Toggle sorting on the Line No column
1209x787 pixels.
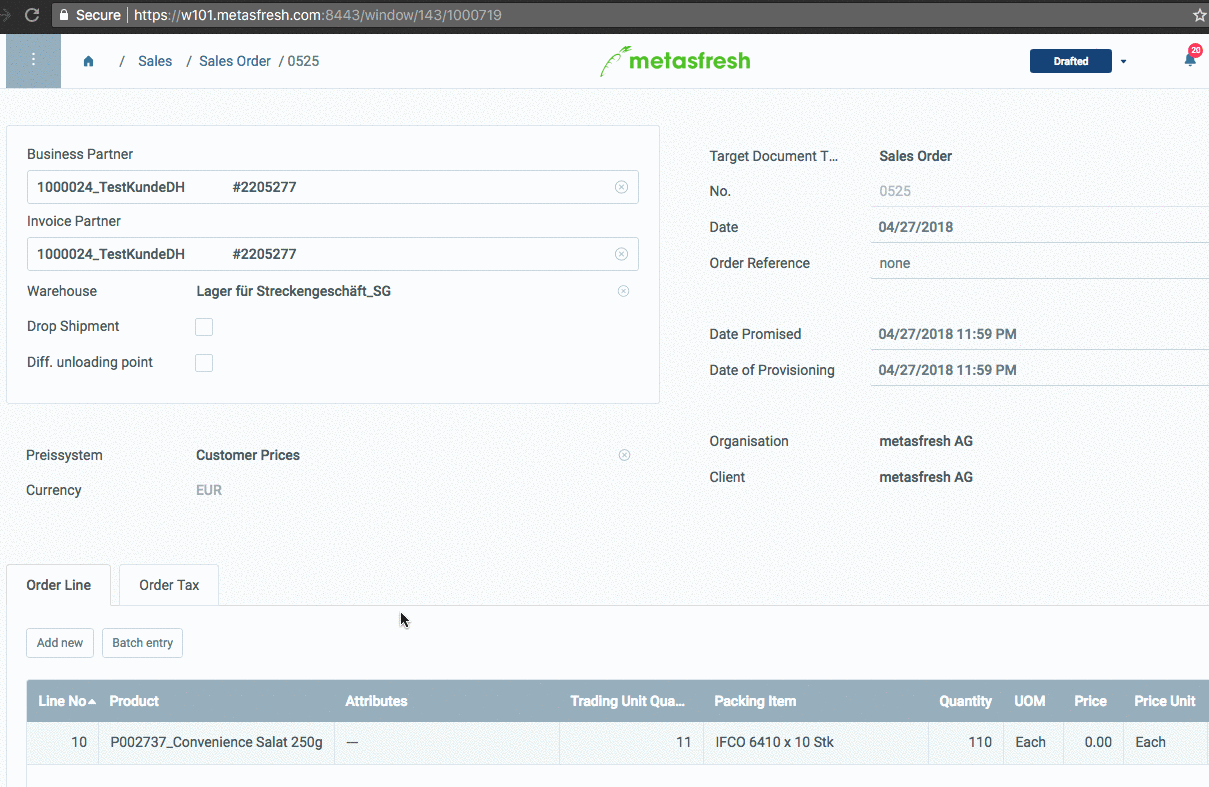[x=65, y=701]
